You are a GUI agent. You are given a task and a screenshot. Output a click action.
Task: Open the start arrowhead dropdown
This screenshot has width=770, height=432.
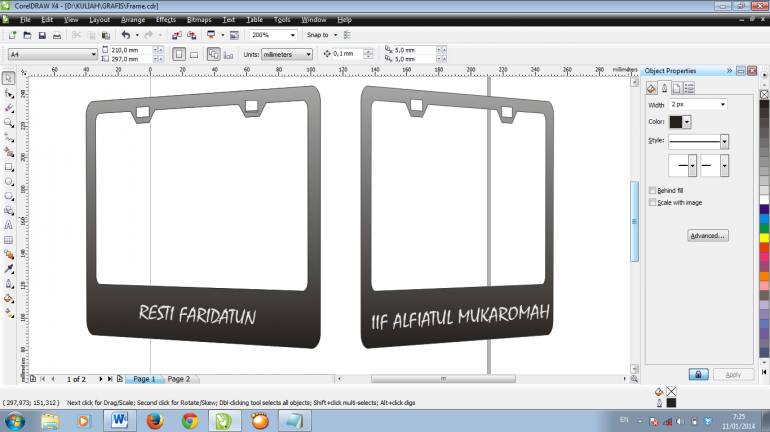(x=692, y=165)
